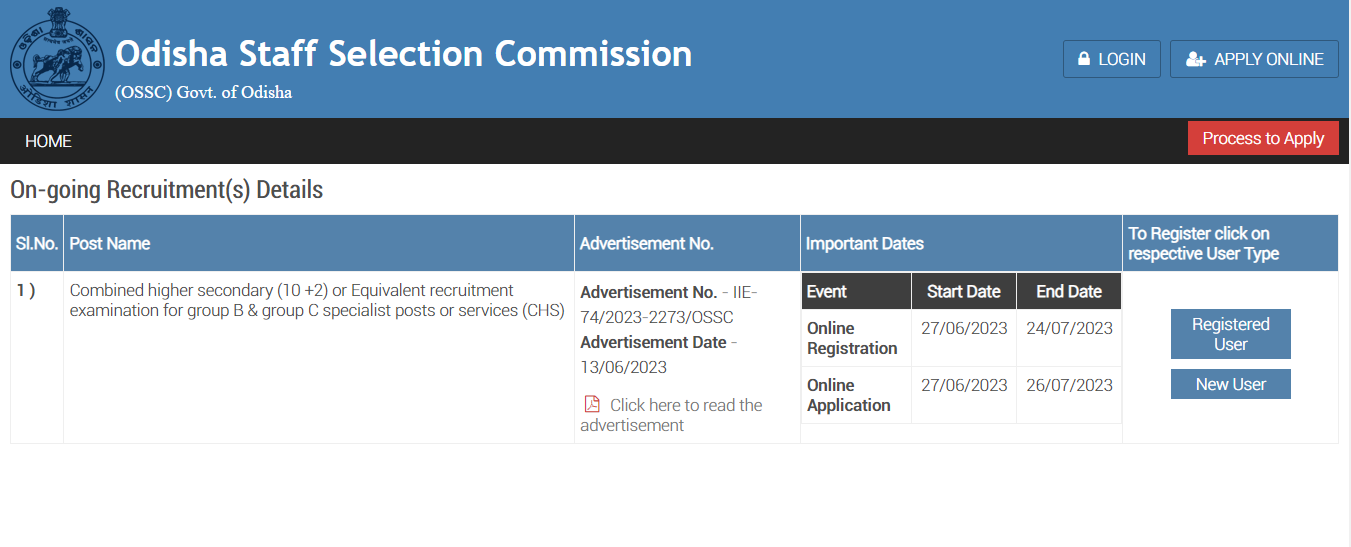Click the advertisement date 13/06/2023
This screenshot has height=547, width=1351.
click(623, 367)
